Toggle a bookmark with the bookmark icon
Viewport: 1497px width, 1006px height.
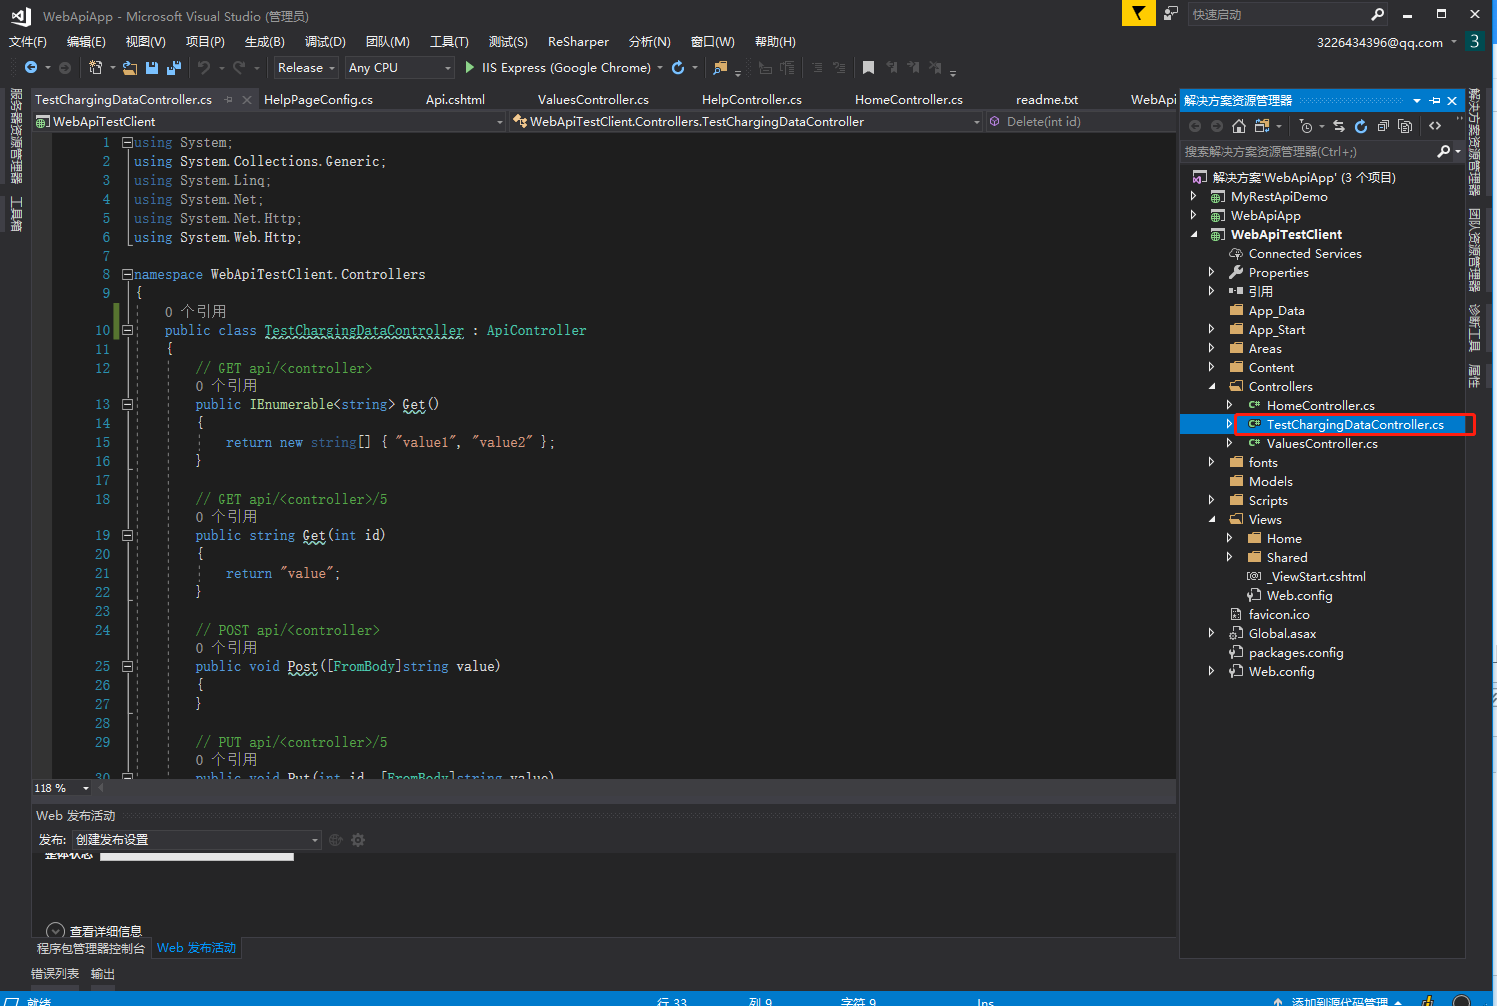[868, 68]
